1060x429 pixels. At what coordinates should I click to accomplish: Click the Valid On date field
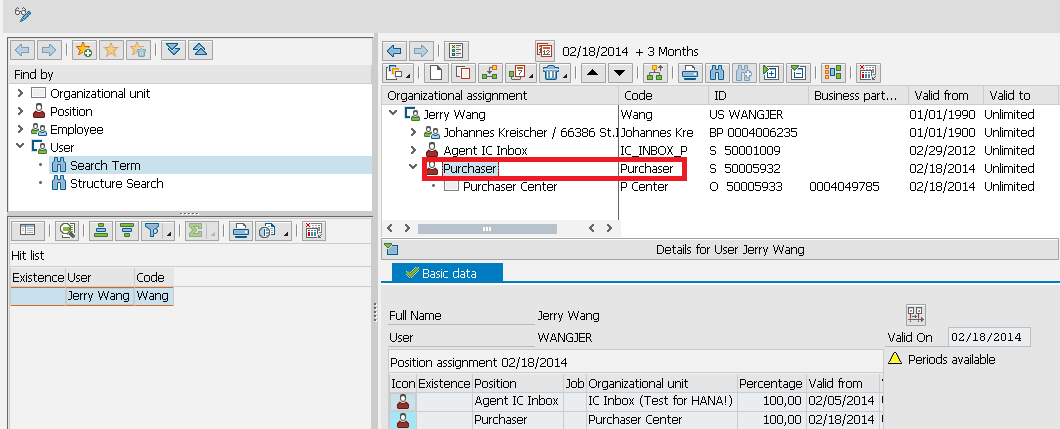990,337
